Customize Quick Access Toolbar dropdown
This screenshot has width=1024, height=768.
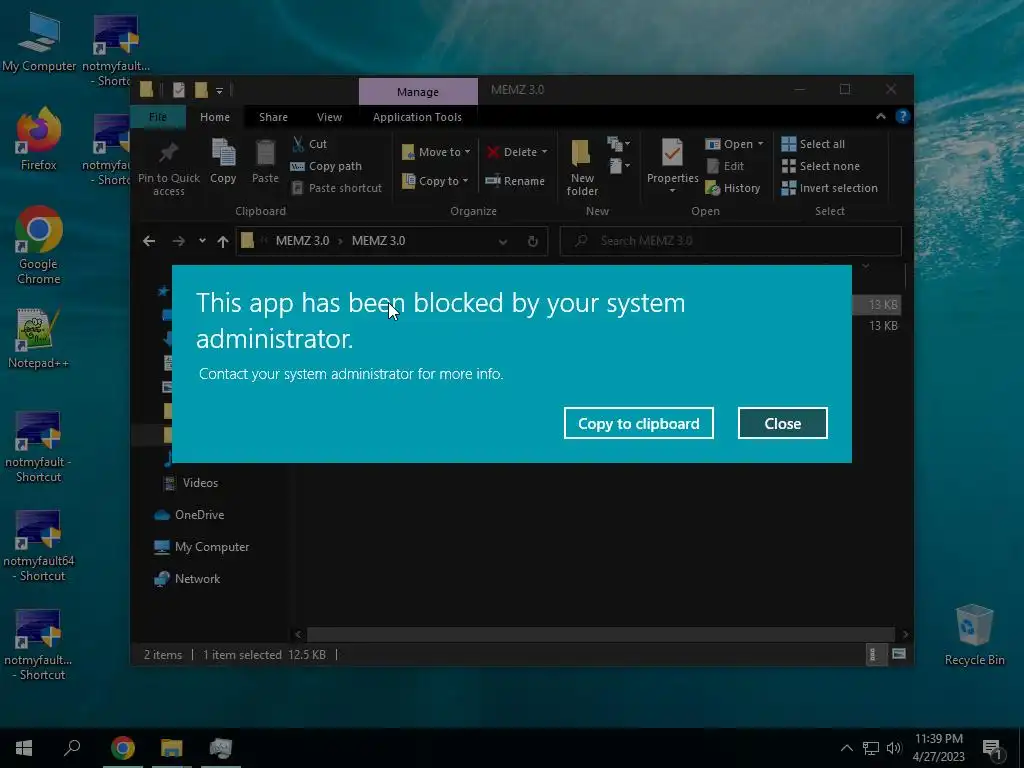(x=219, y=90)
